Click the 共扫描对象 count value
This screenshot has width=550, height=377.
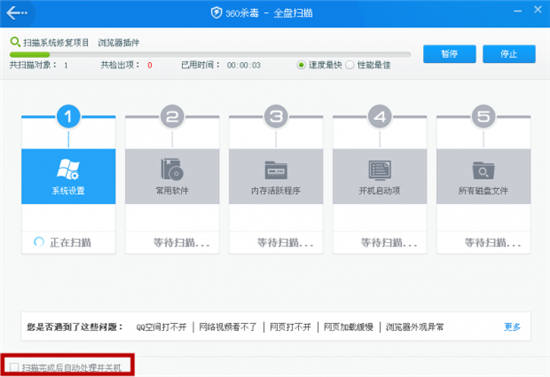coord(66,65)
